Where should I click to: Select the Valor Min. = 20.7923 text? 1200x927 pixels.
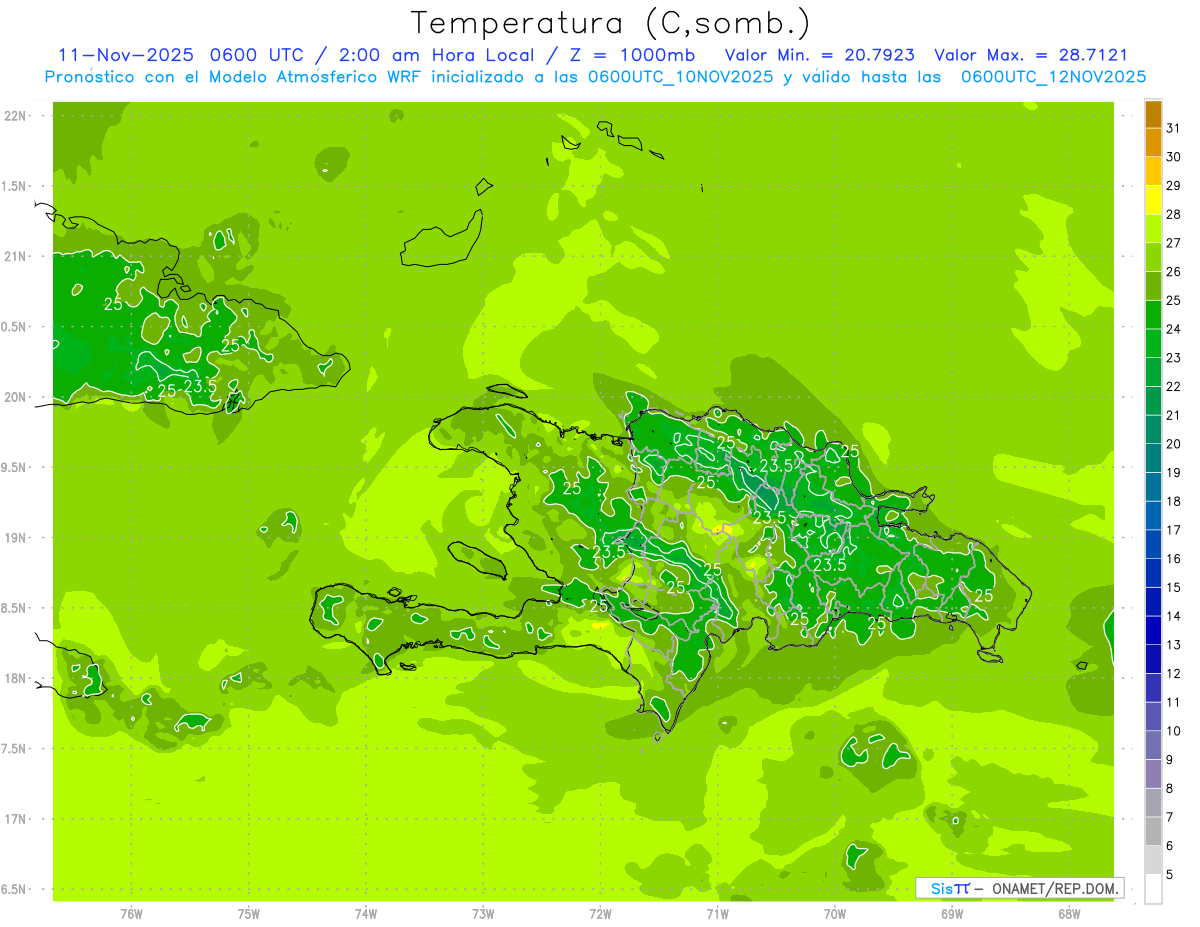click(819, 55)
